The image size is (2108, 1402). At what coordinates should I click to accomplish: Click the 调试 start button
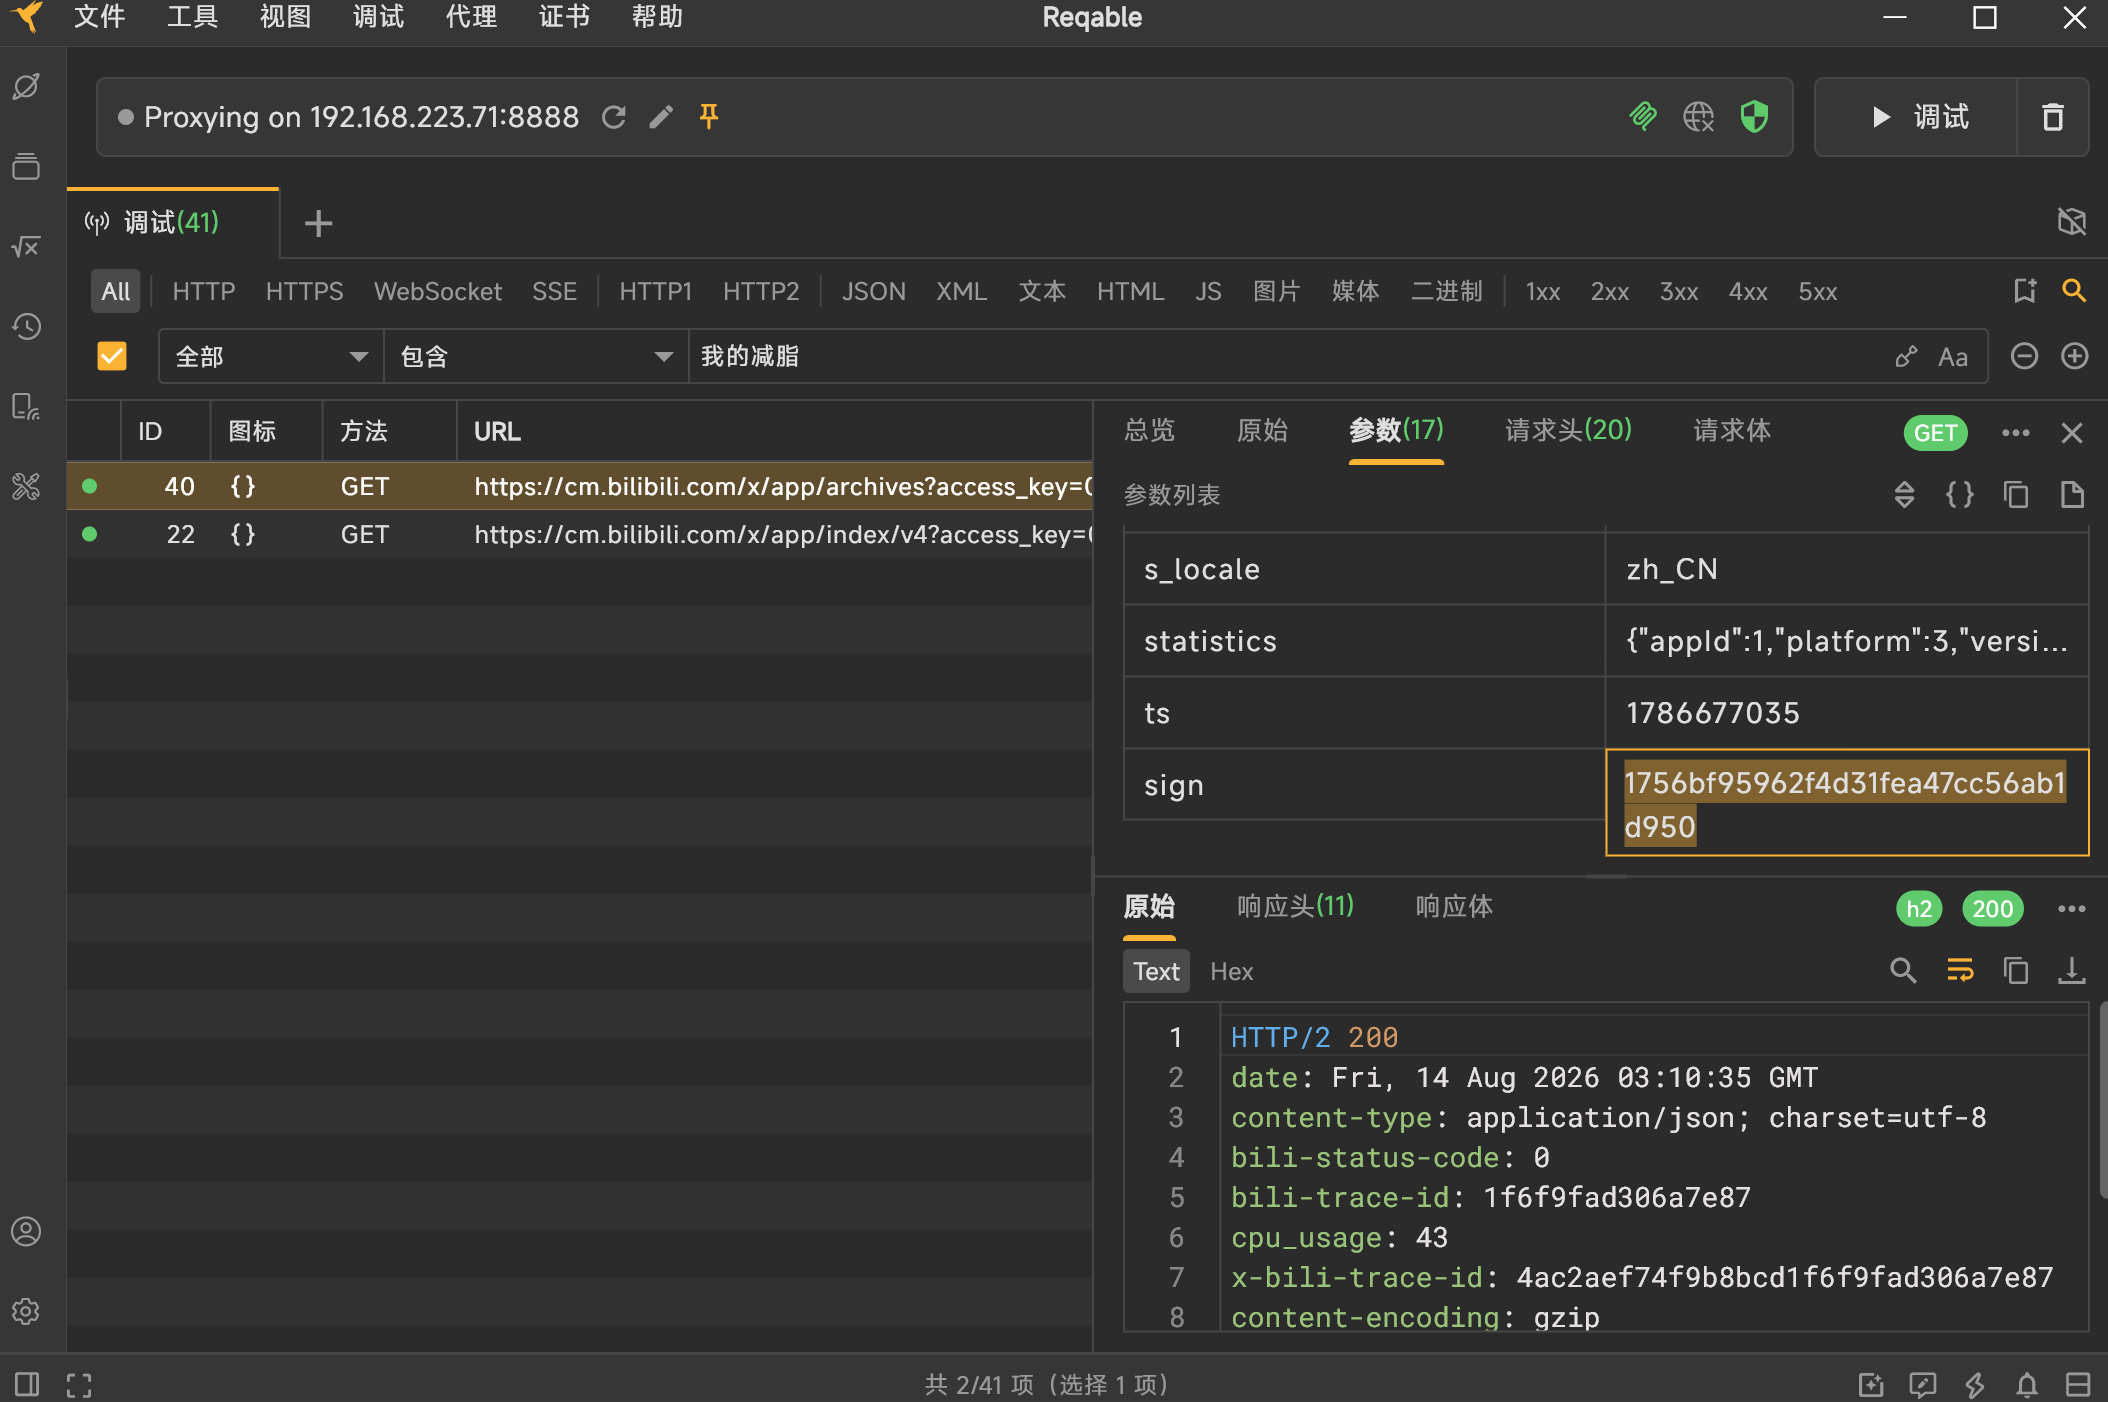click(1917, 117)
